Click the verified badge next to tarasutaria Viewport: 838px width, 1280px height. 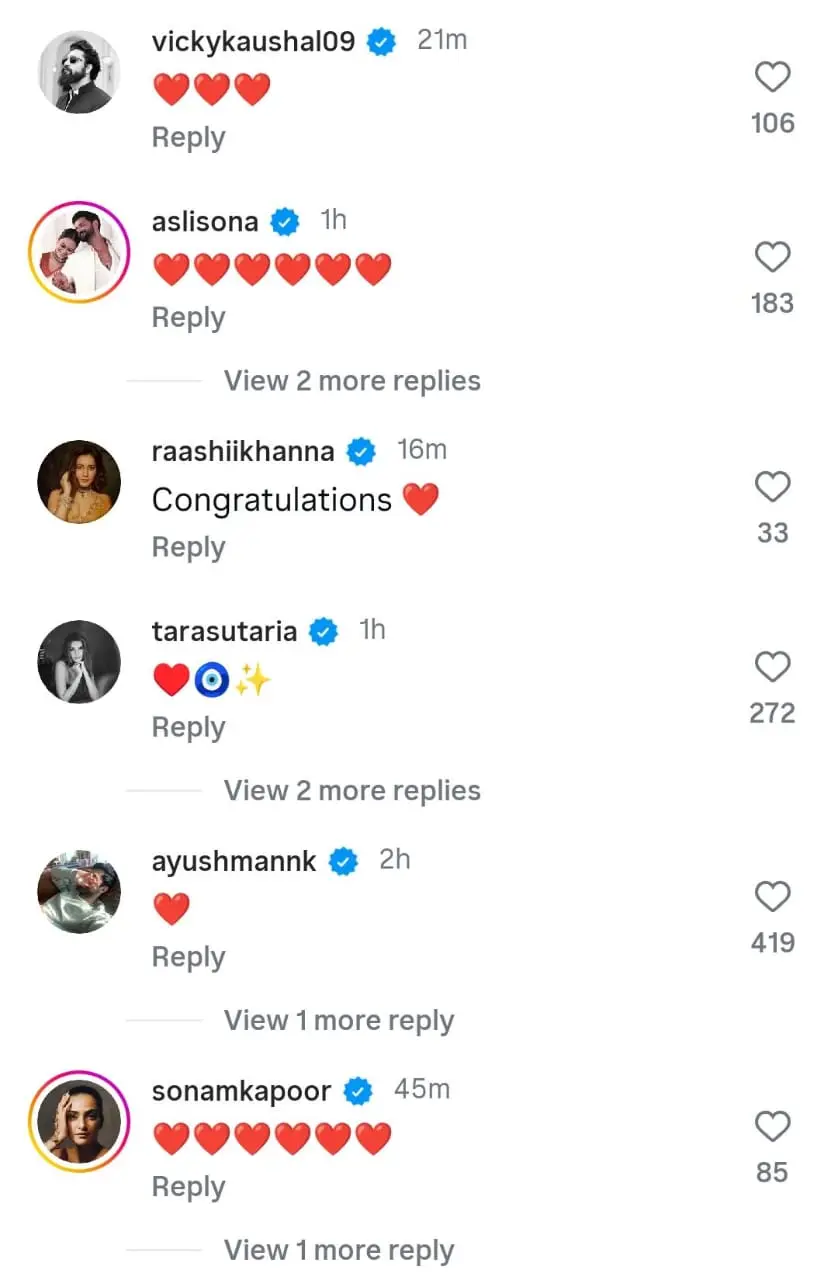323,632
